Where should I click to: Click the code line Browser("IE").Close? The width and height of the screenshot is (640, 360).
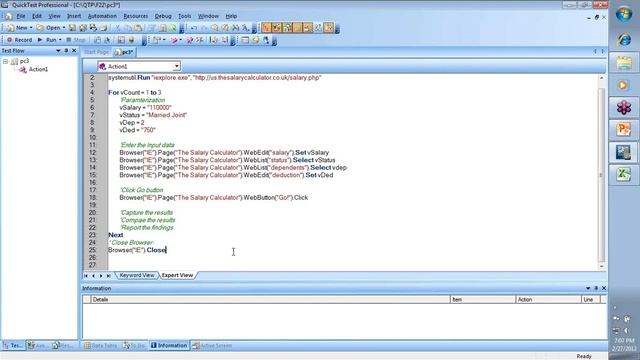click(137, 250)
